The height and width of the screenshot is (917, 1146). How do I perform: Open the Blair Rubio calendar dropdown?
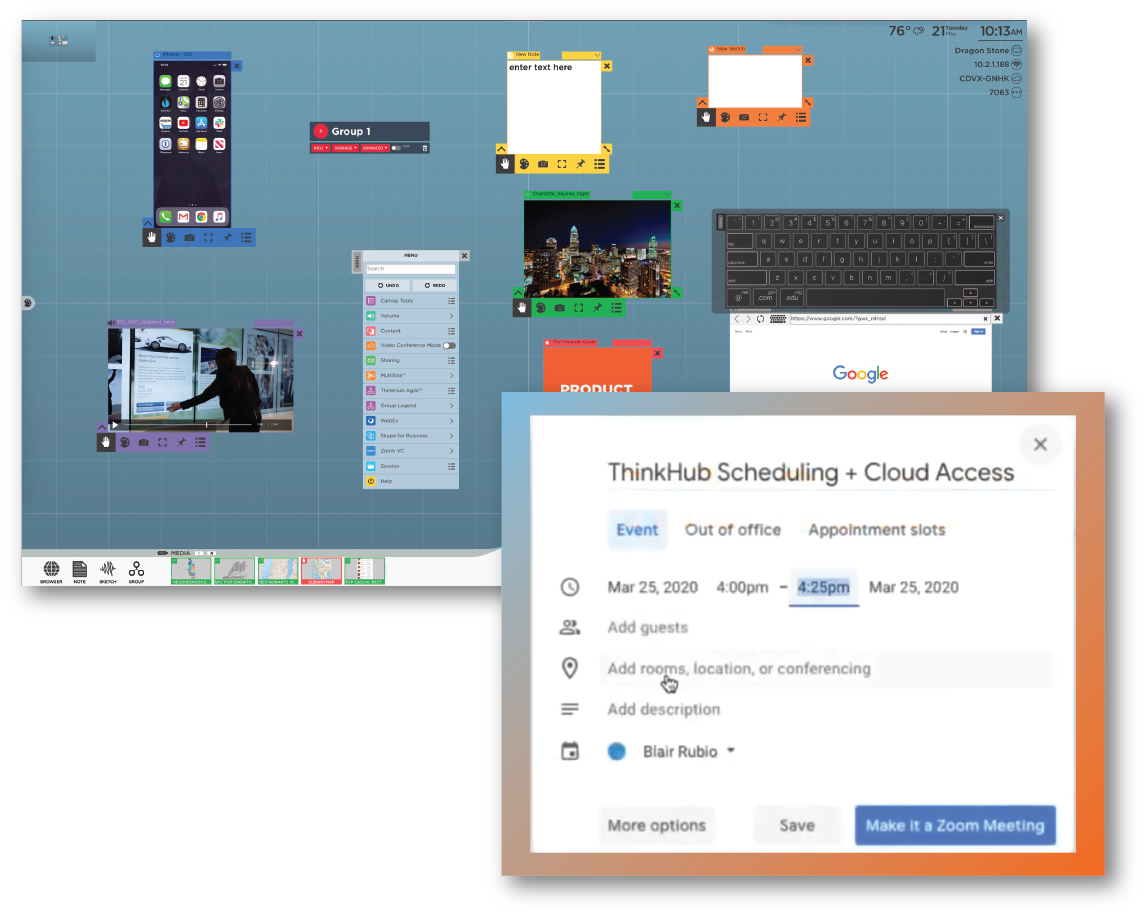coord(731,750)
